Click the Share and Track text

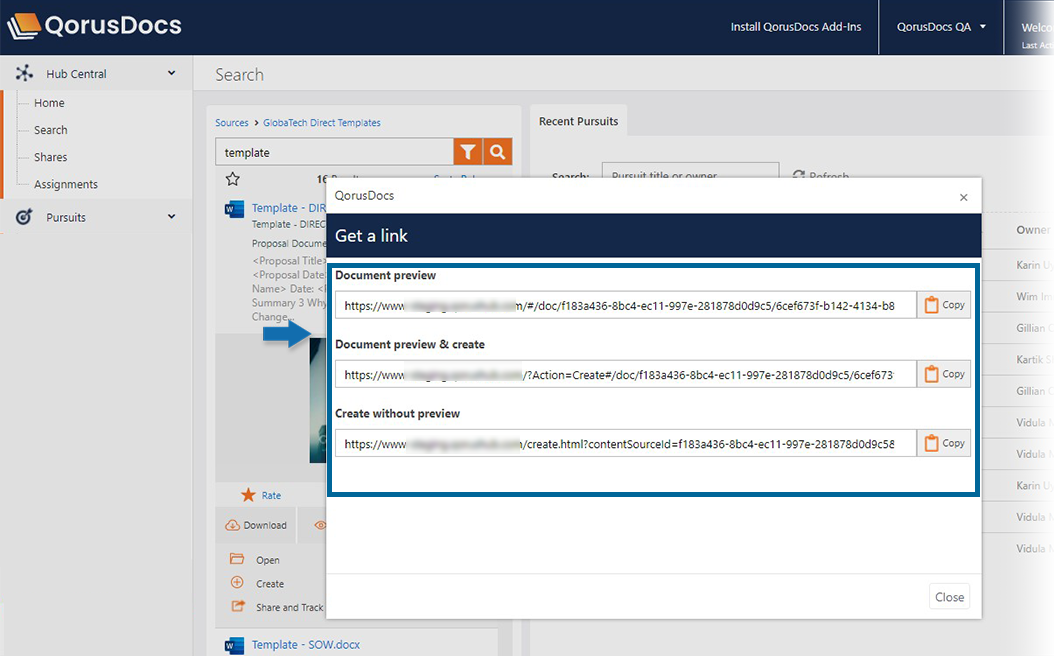pyautogui.click(x=290, y=607)
